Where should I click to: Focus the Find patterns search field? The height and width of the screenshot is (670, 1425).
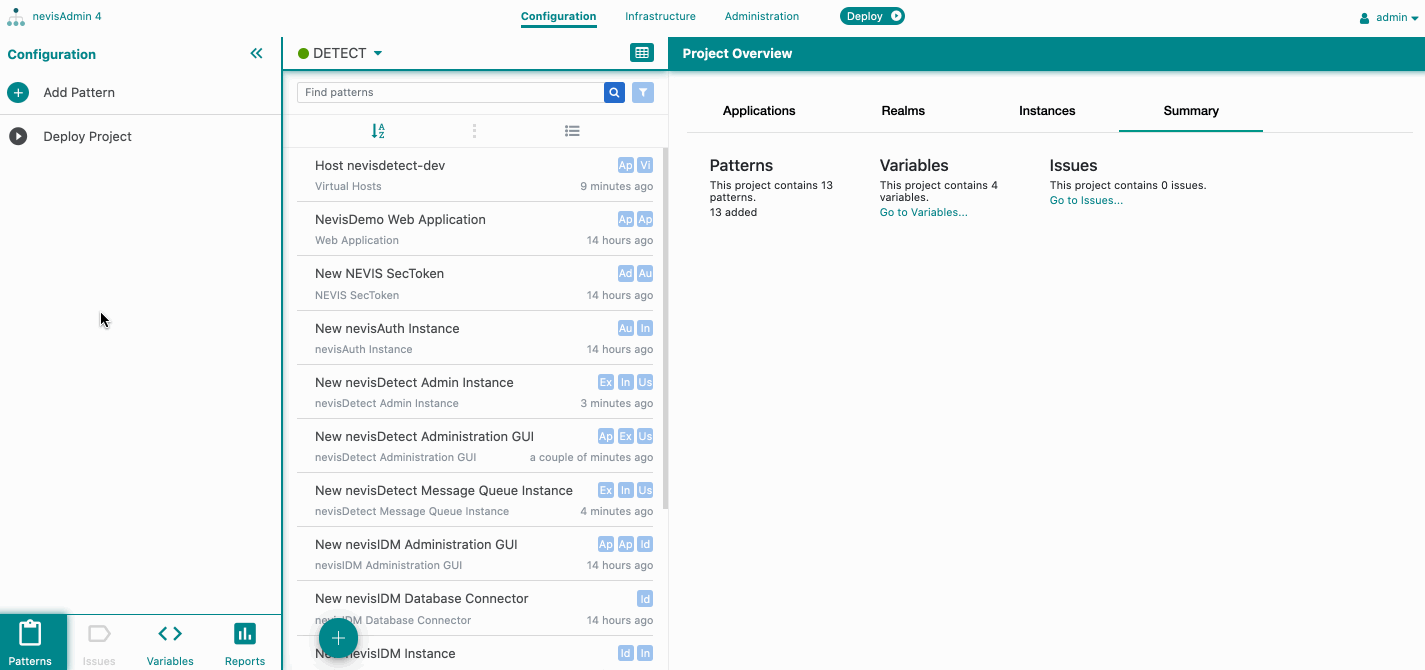point(450,92)
